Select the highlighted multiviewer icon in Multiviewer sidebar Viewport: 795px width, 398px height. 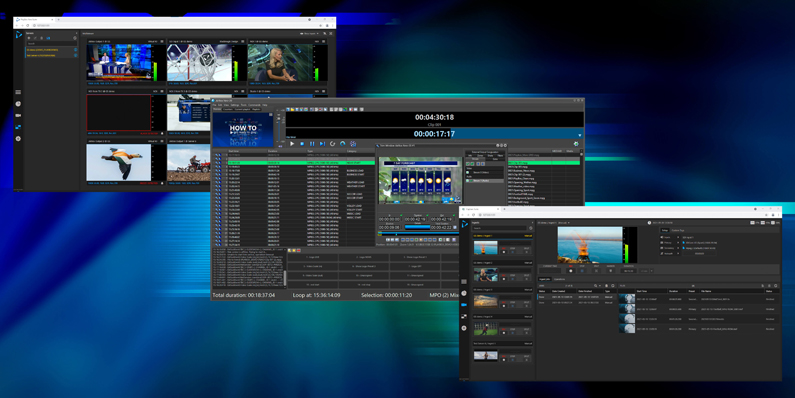point(18,127)
